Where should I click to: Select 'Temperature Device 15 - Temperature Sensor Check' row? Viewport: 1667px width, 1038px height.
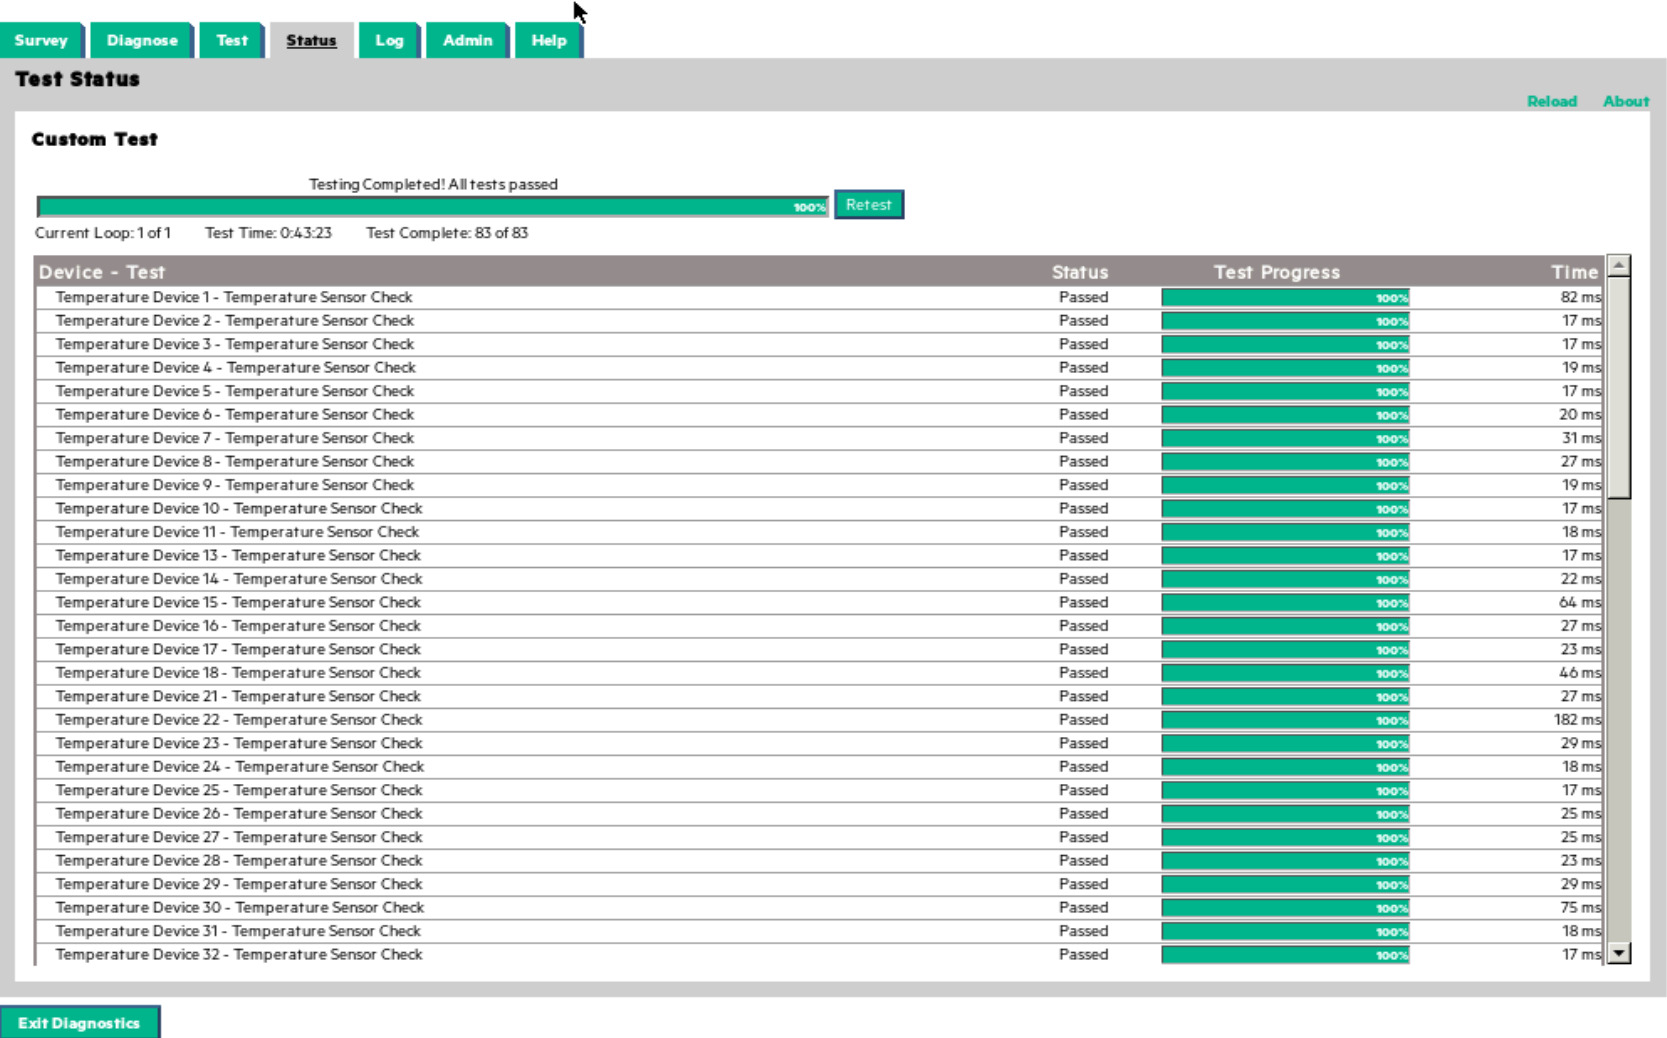(819, 603)
